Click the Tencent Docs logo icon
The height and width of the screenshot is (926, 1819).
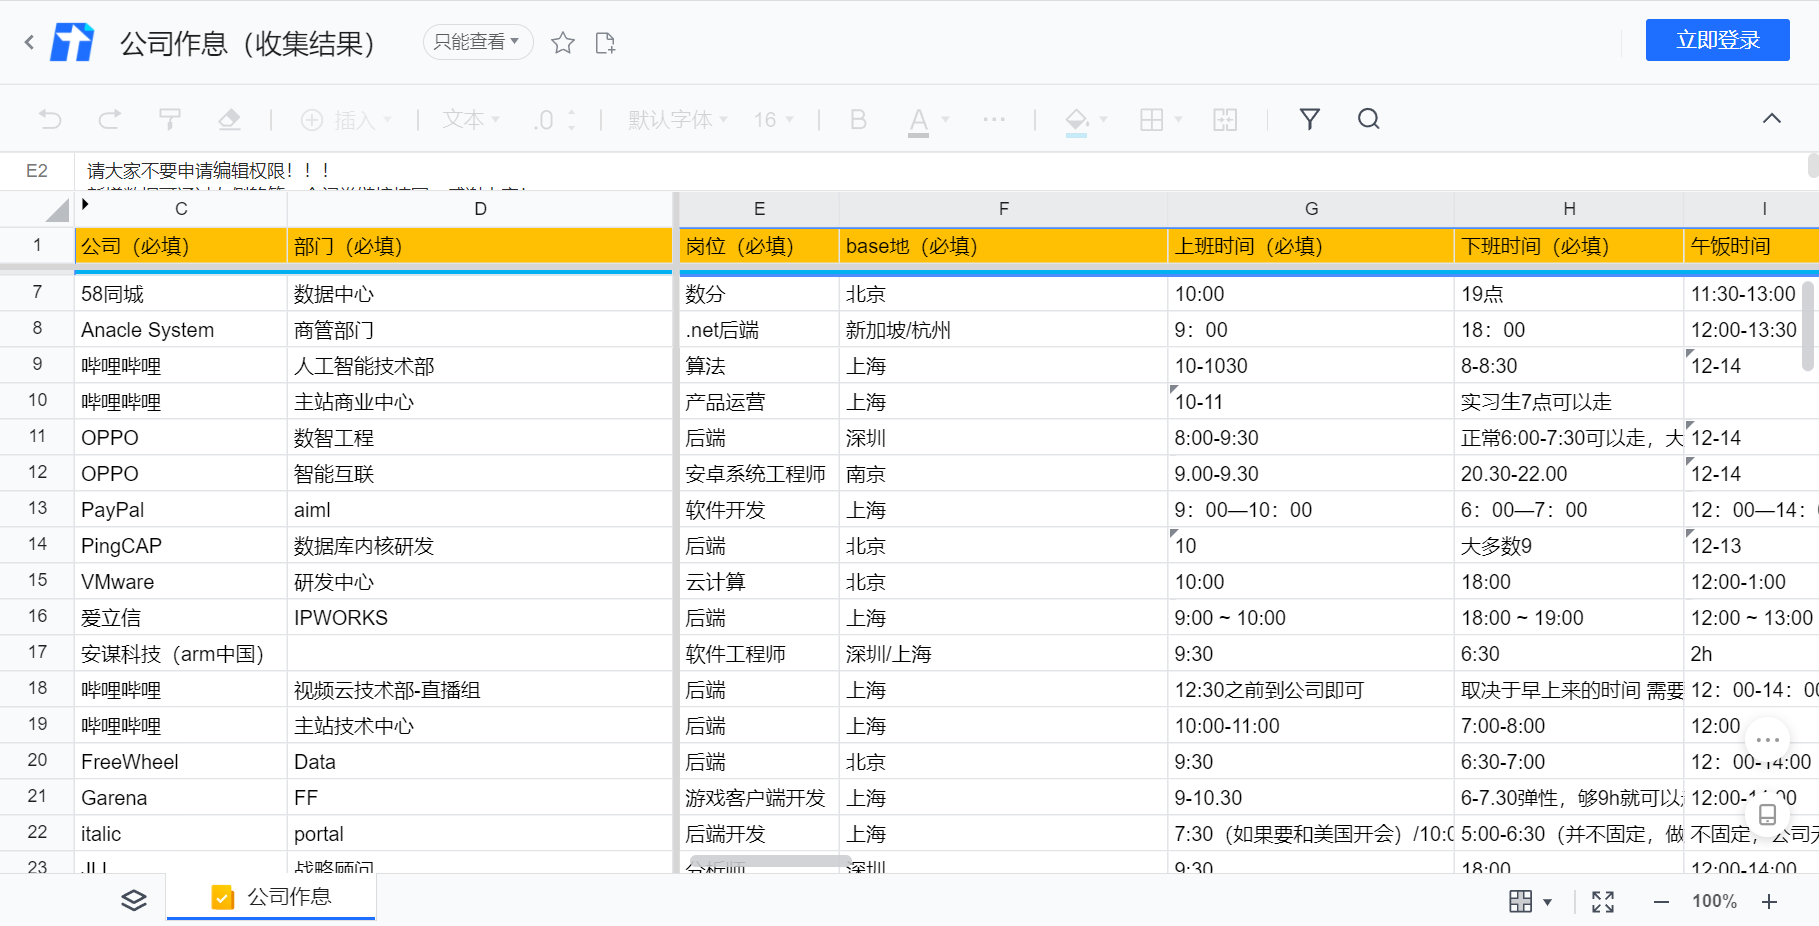(x=72, y=42)
